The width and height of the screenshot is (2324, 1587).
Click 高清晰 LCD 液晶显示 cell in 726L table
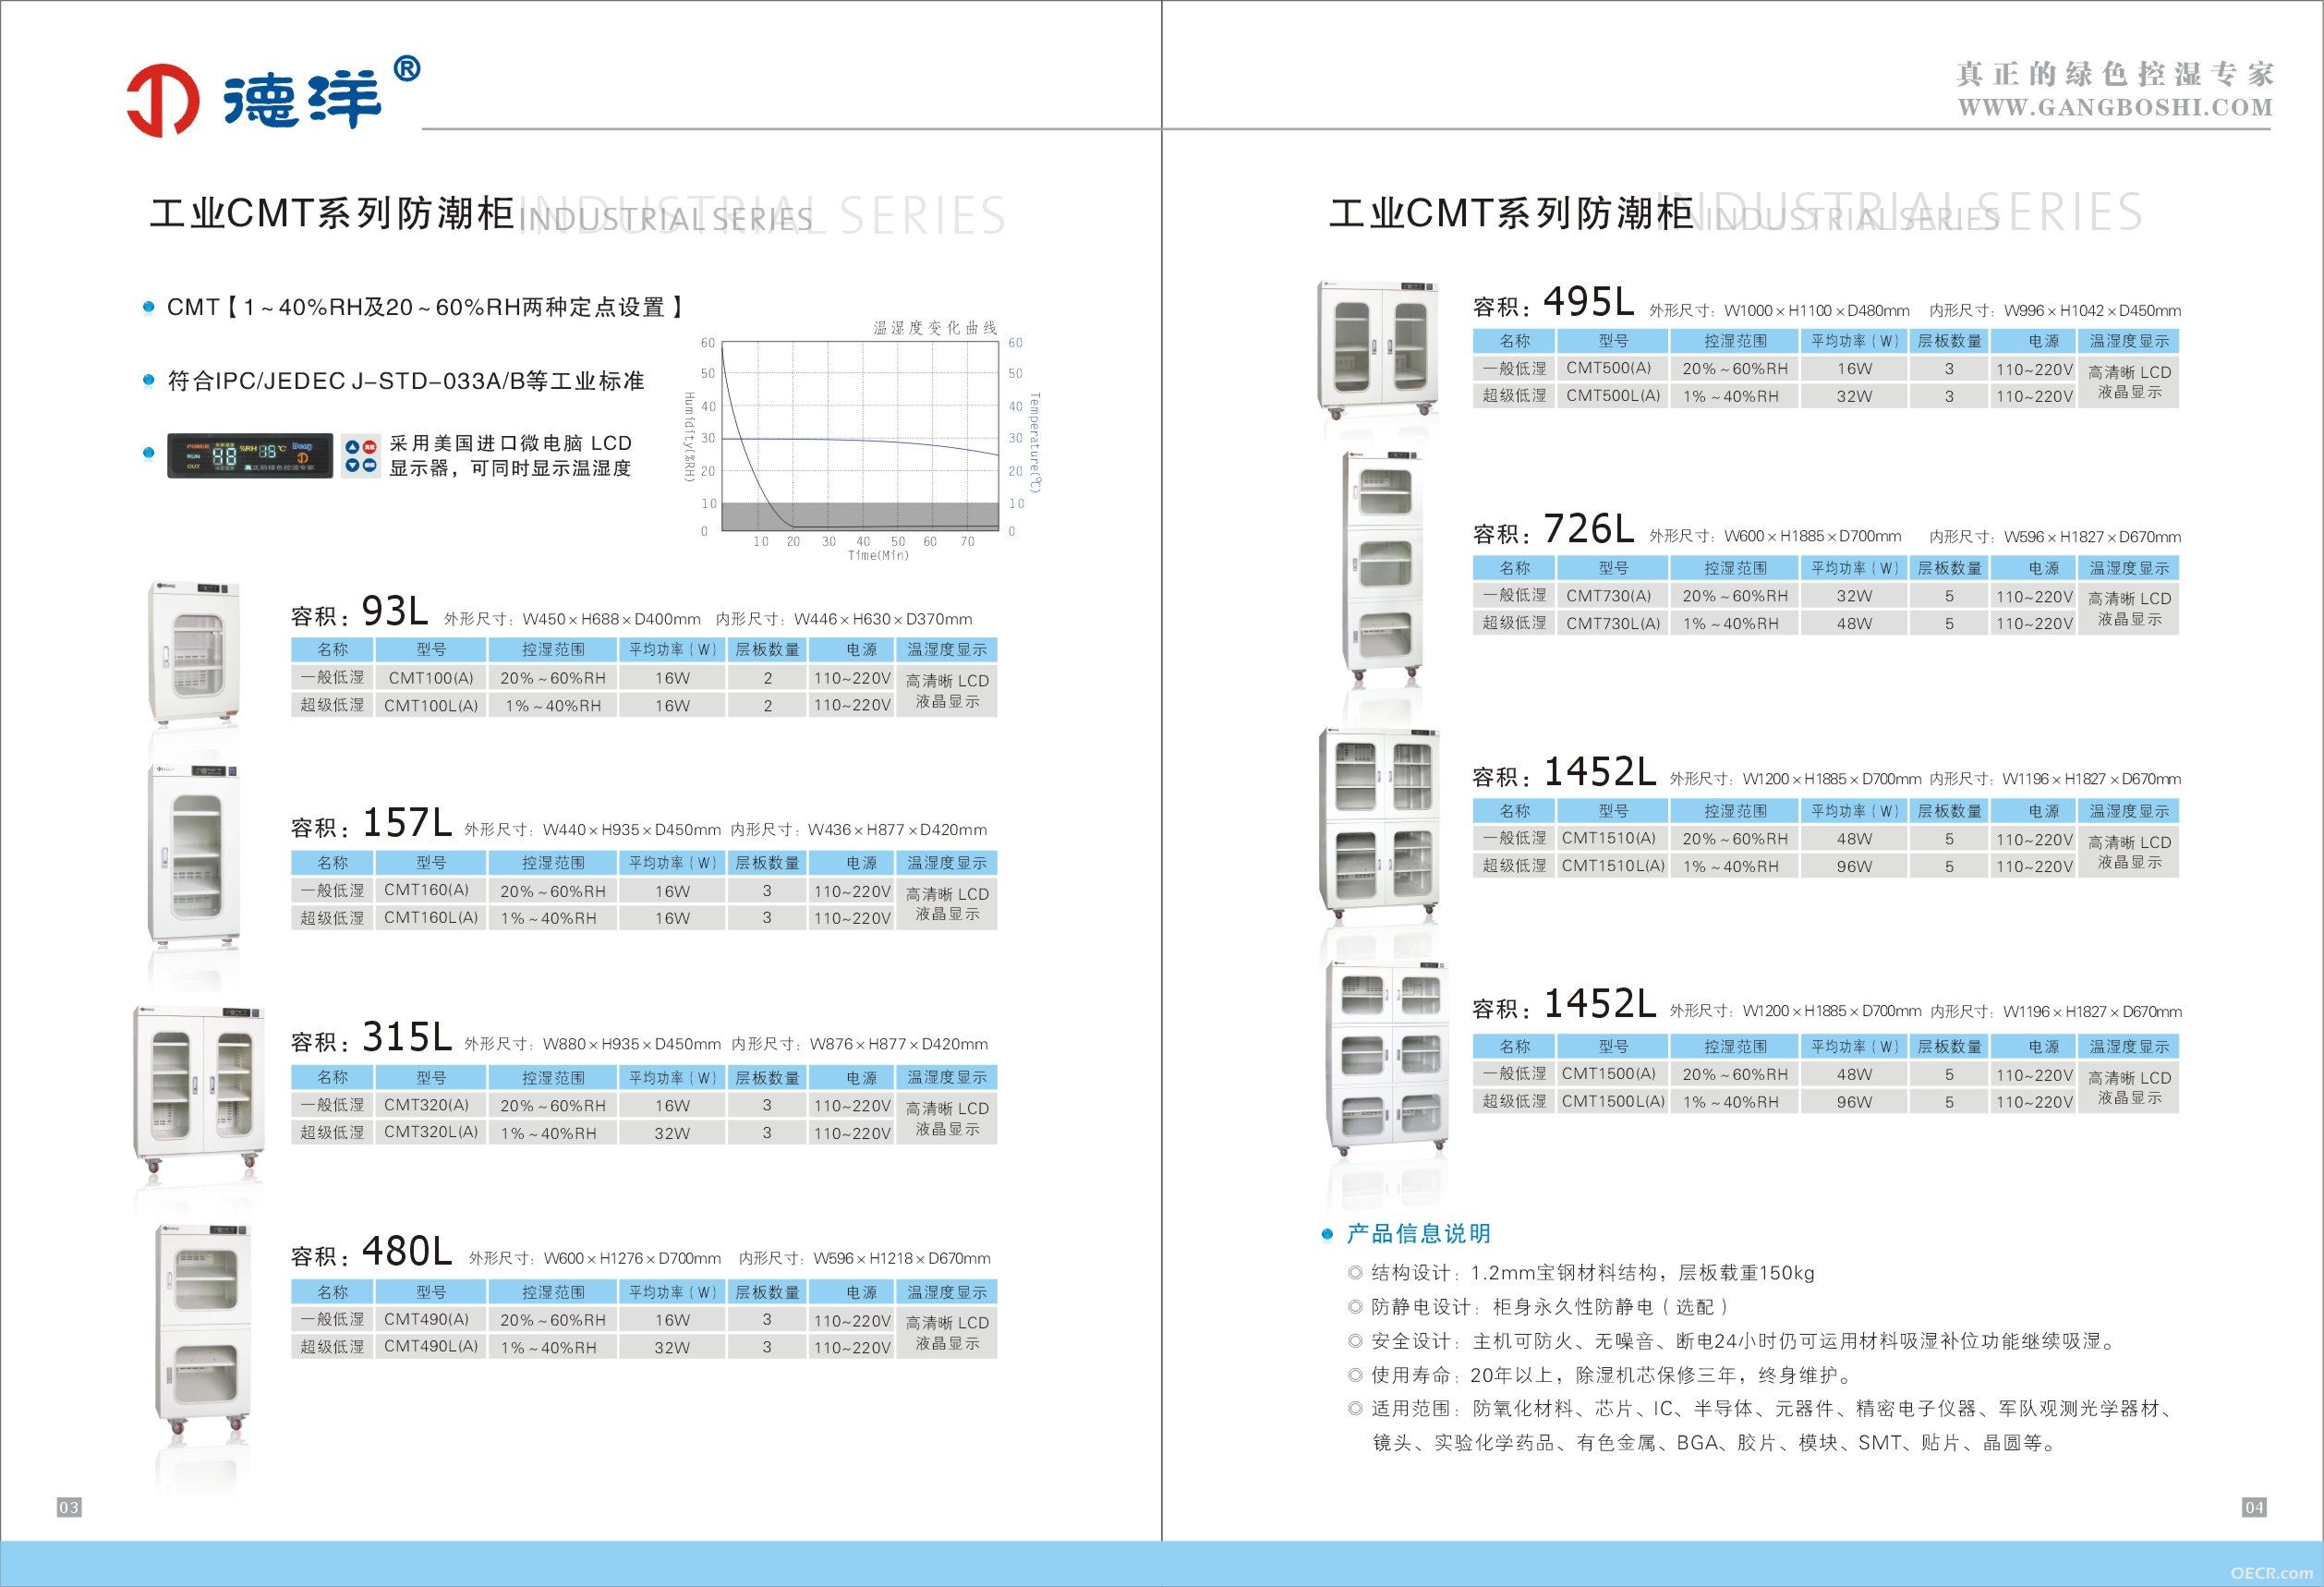pos(2129,609)
